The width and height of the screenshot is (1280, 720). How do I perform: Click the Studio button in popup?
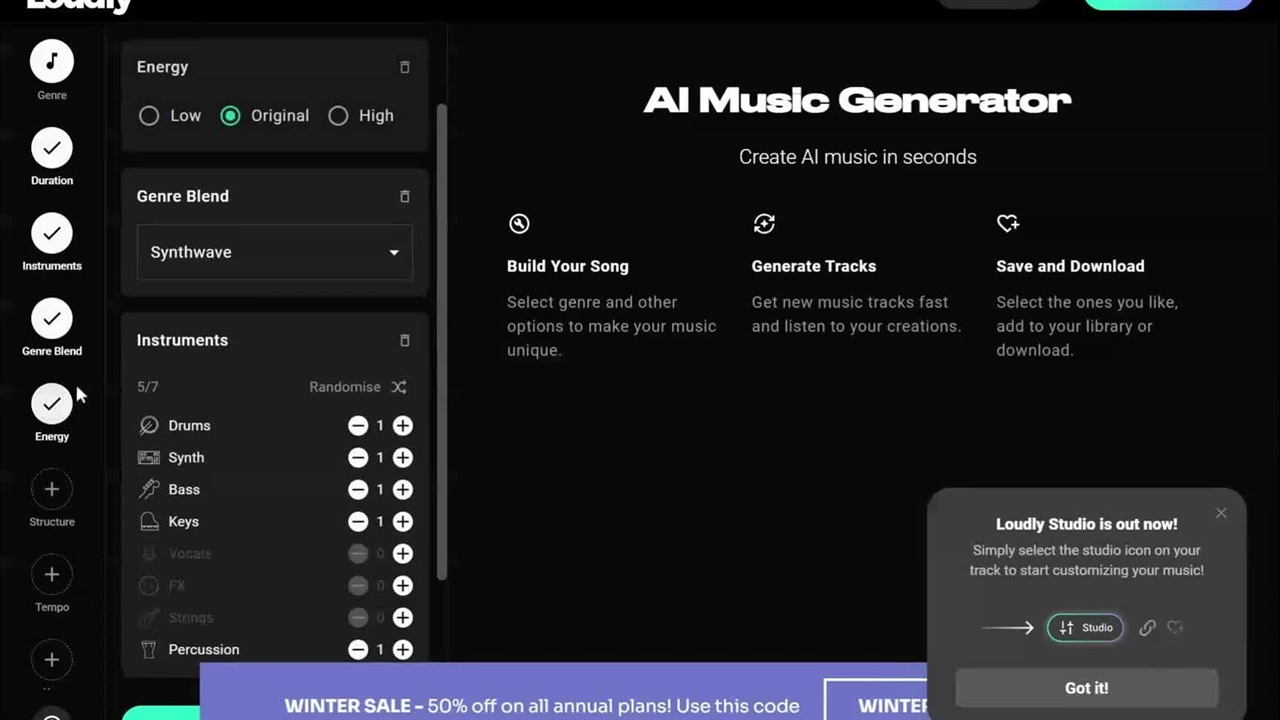[x=1085, y=628]
